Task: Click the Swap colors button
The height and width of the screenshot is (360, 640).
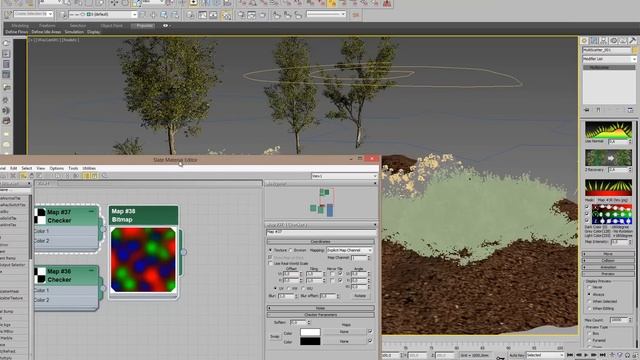Action: coord(274,337)
